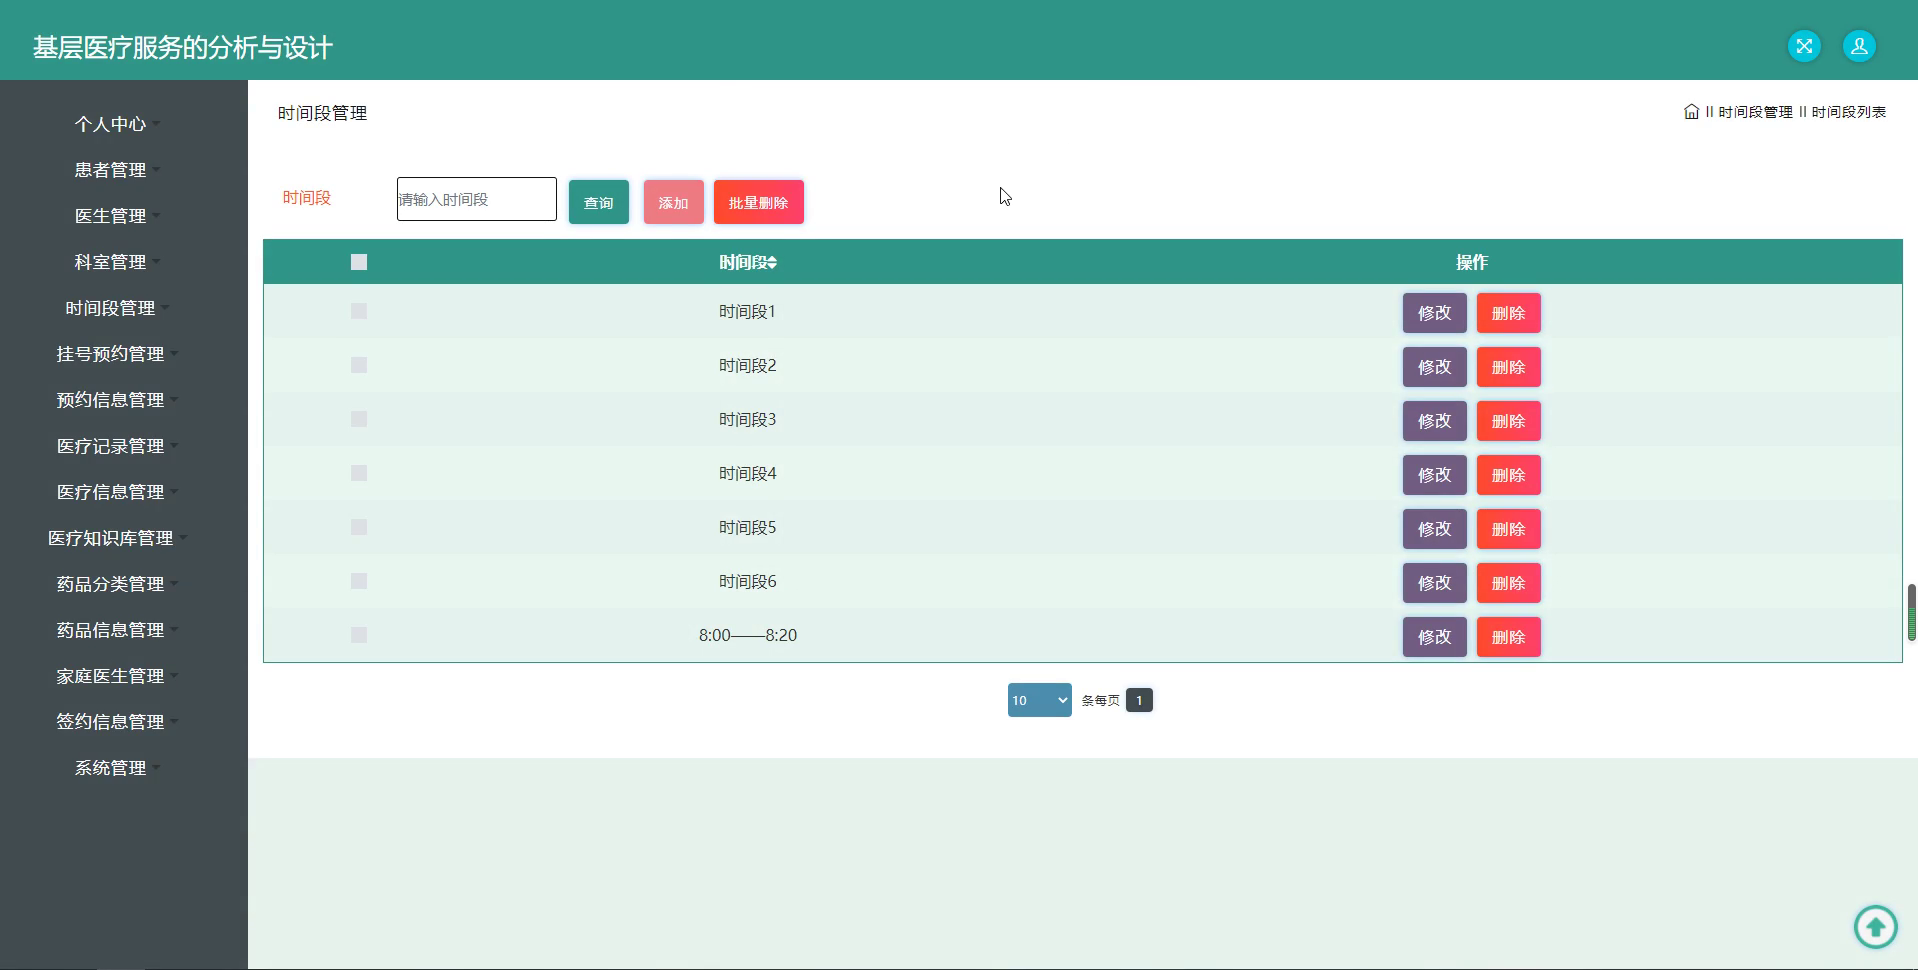Image resolution: width=1918 pixels, height=970 pixels.
Task: Open 家庭医生管理 in sidebar
Action: click(x=117, y=676)
